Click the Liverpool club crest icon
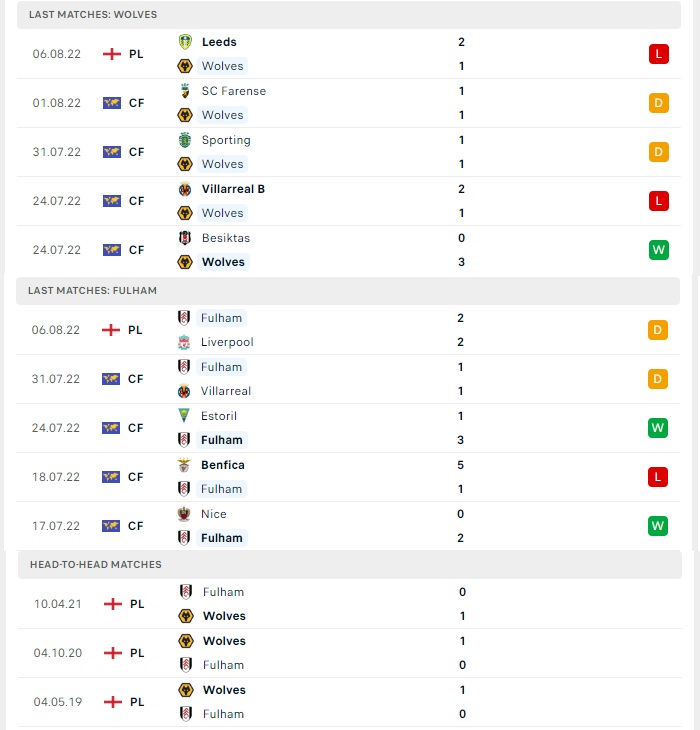The height and width of the screenshot is (730, 700). 184,342
